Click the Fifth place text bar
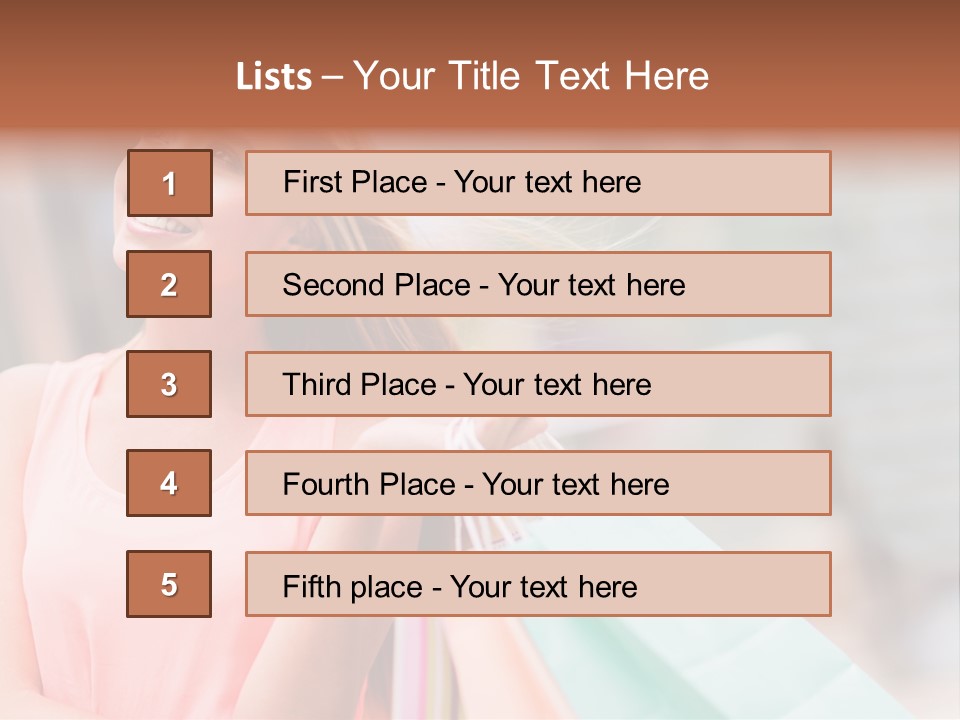 538,584
